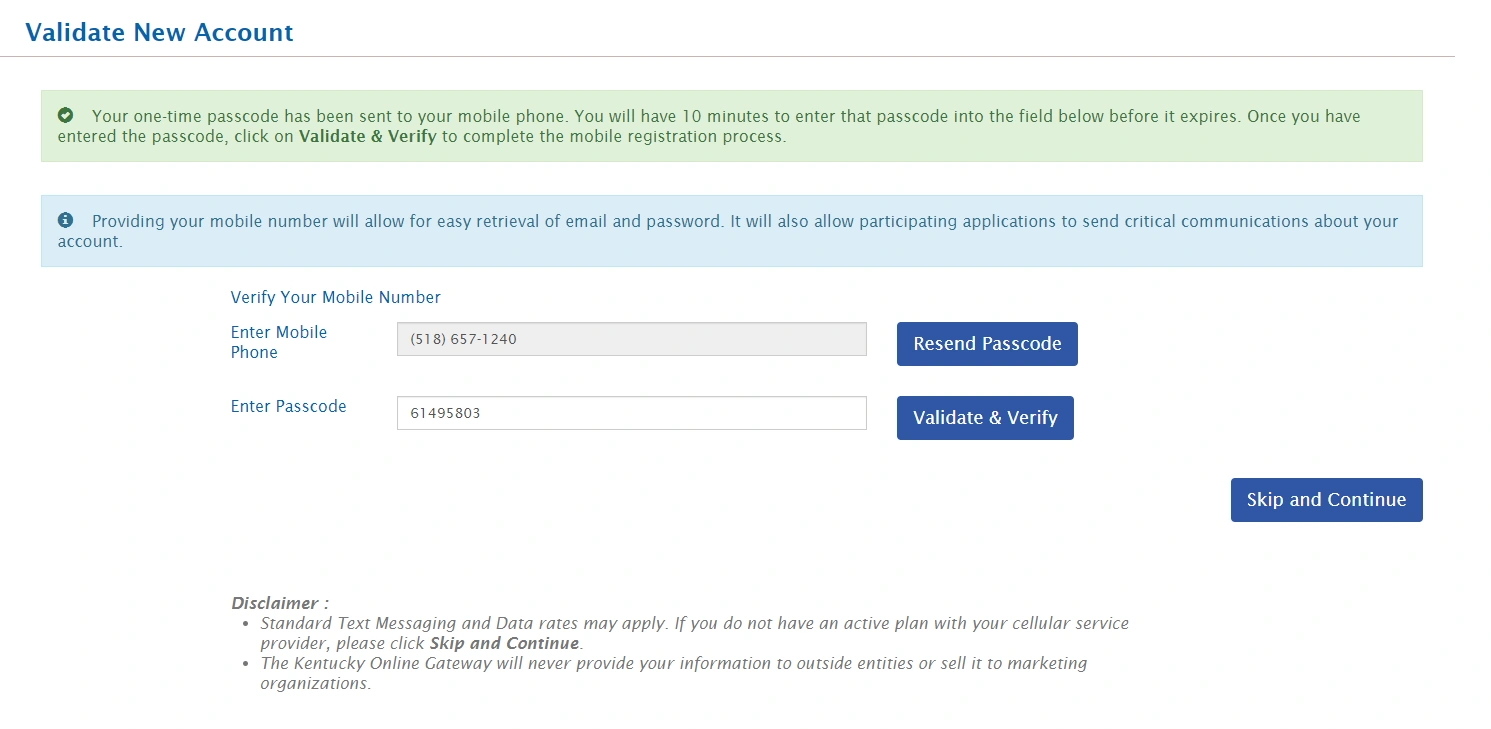The image size is (1491, 729).
Task: Focus the Enter Passcode input field
Action: coord(631,413)
